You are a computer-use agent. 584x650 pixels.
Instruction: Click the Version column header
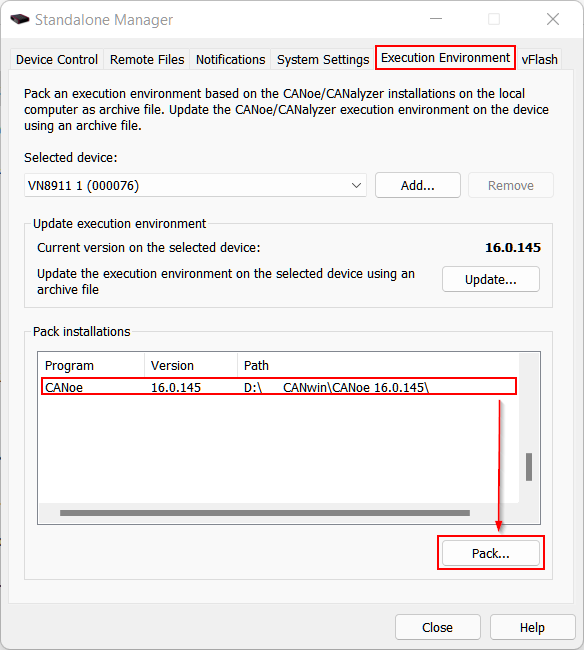pos(191,366)
